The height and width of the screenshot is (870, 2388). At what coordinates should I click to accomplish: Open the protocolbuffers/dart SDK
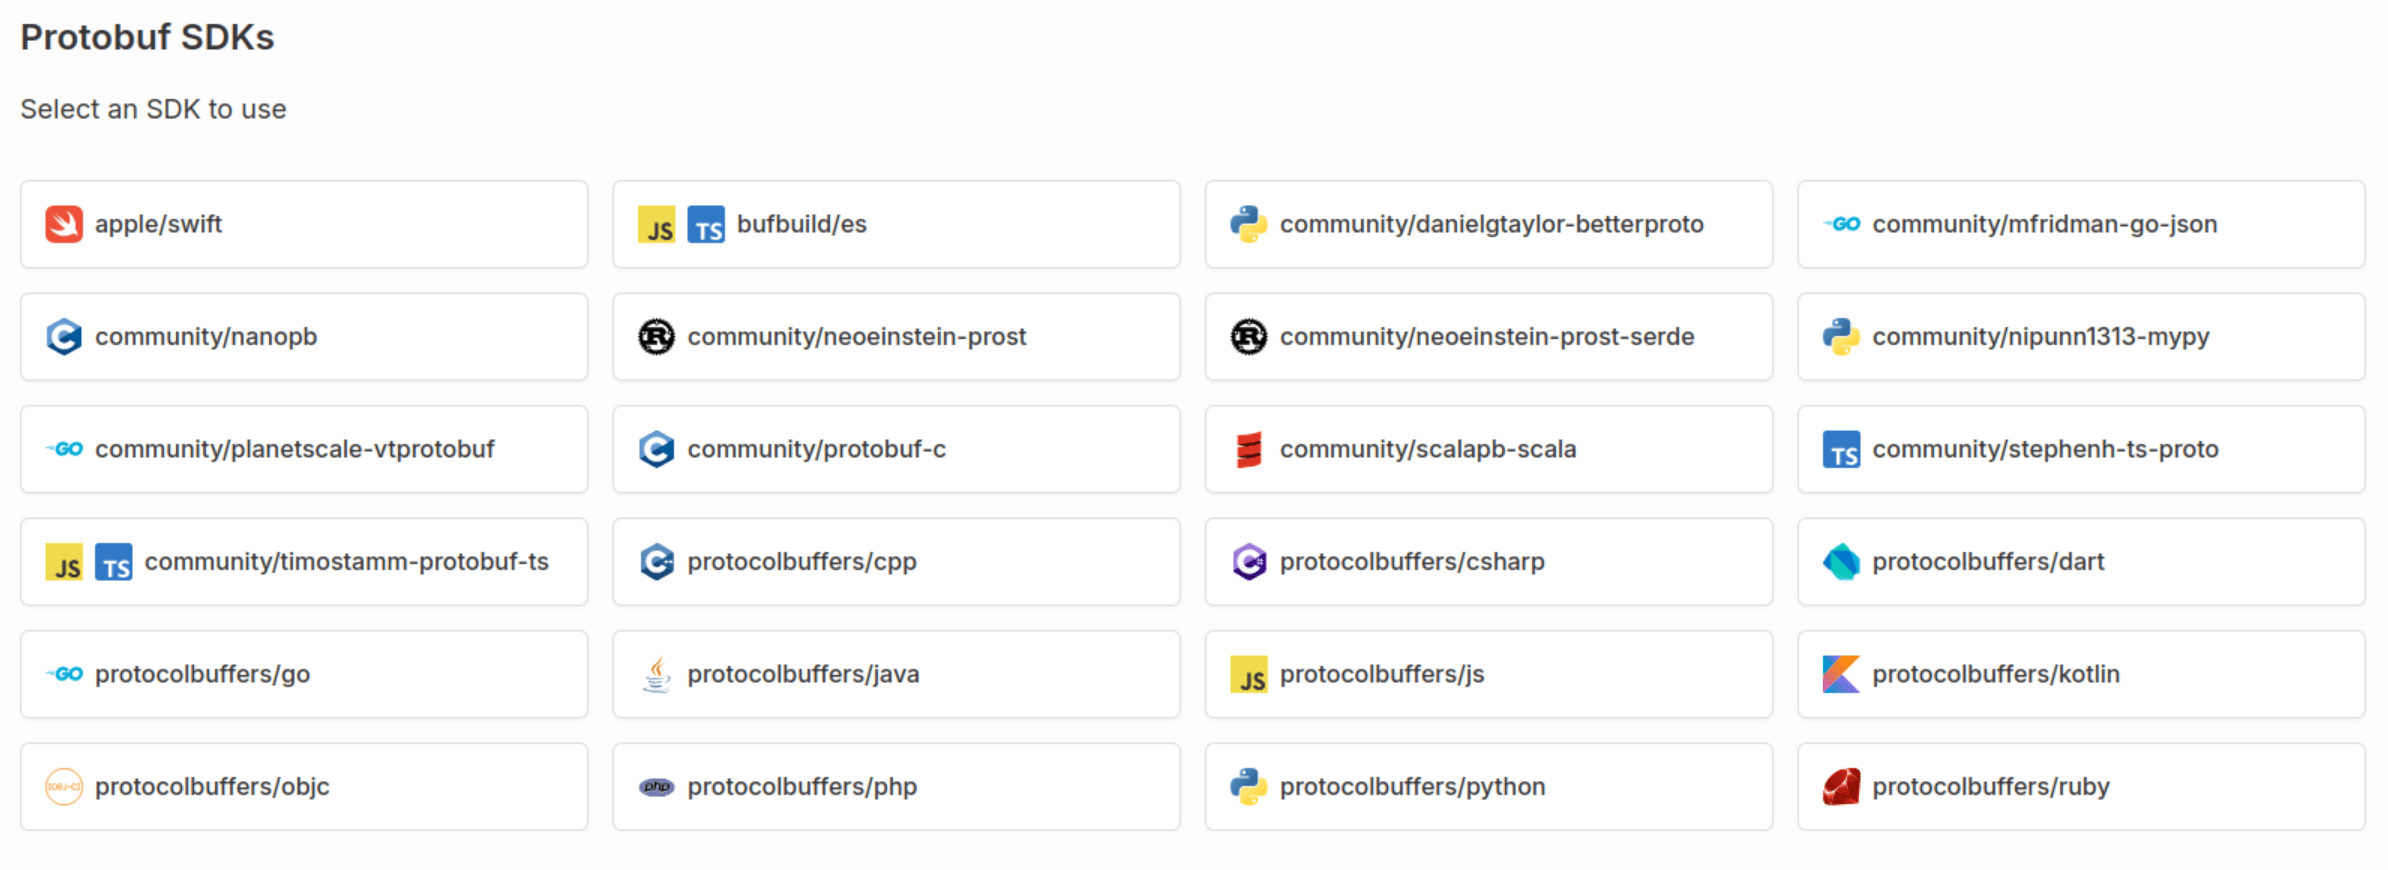2081,561
